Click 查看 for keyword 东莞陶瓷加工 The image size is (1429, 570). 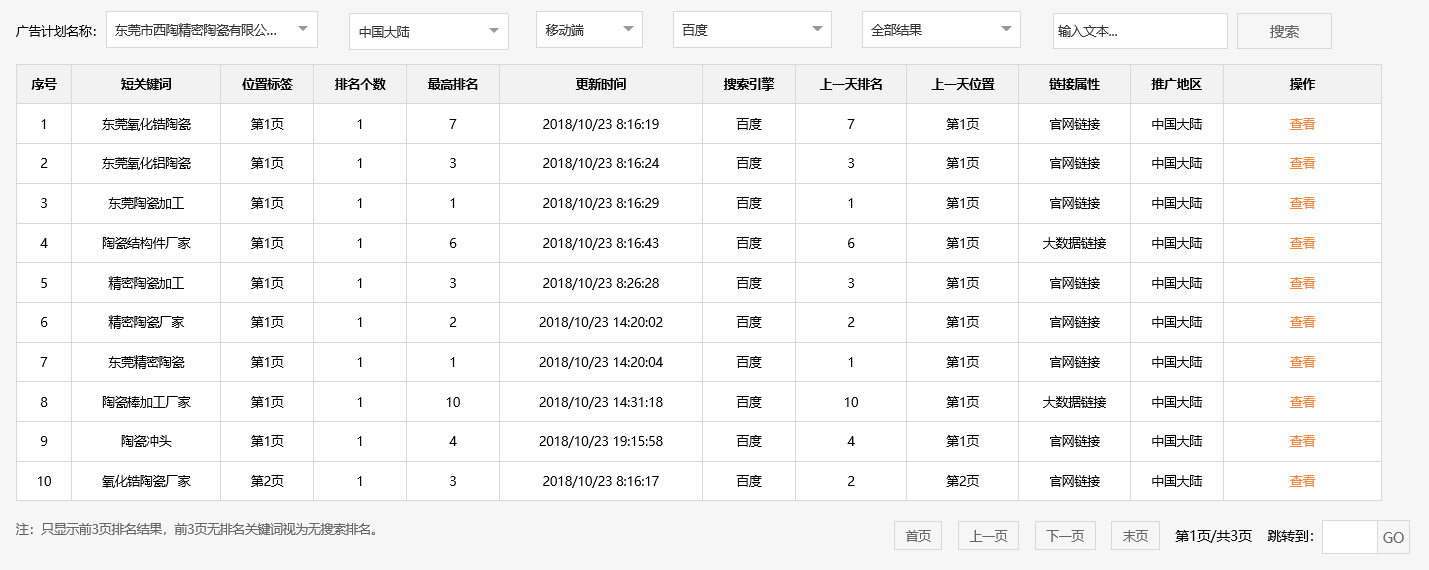[1302, 203]
